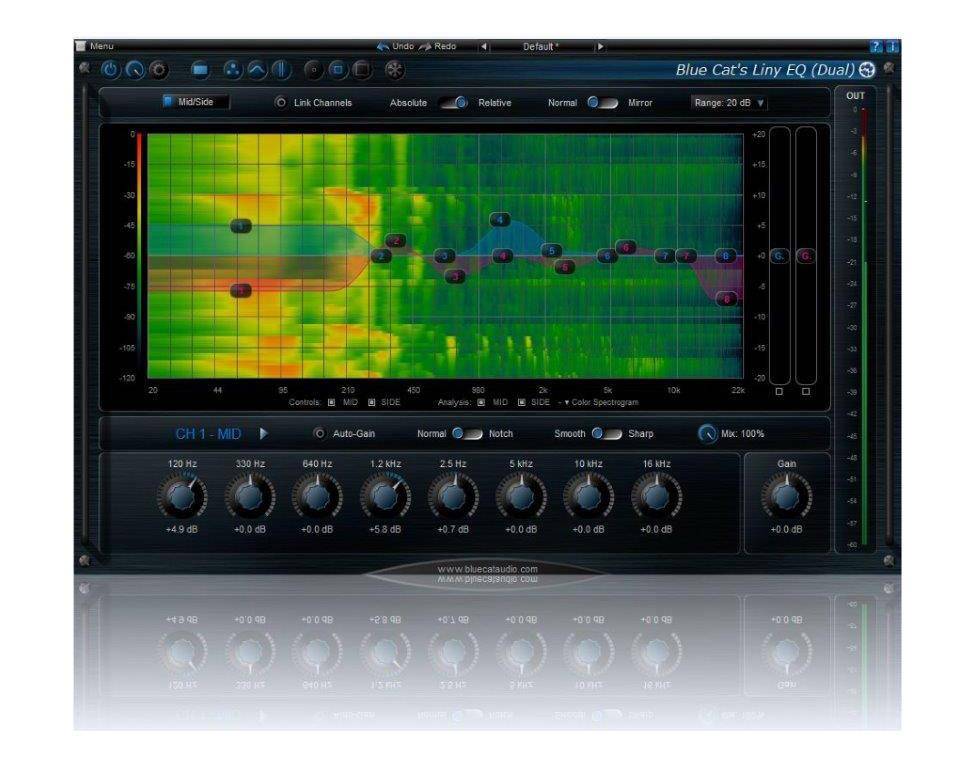Click the 1.2 kHz band knob
This screenshot has width=963, height=768.
point(385,496)
